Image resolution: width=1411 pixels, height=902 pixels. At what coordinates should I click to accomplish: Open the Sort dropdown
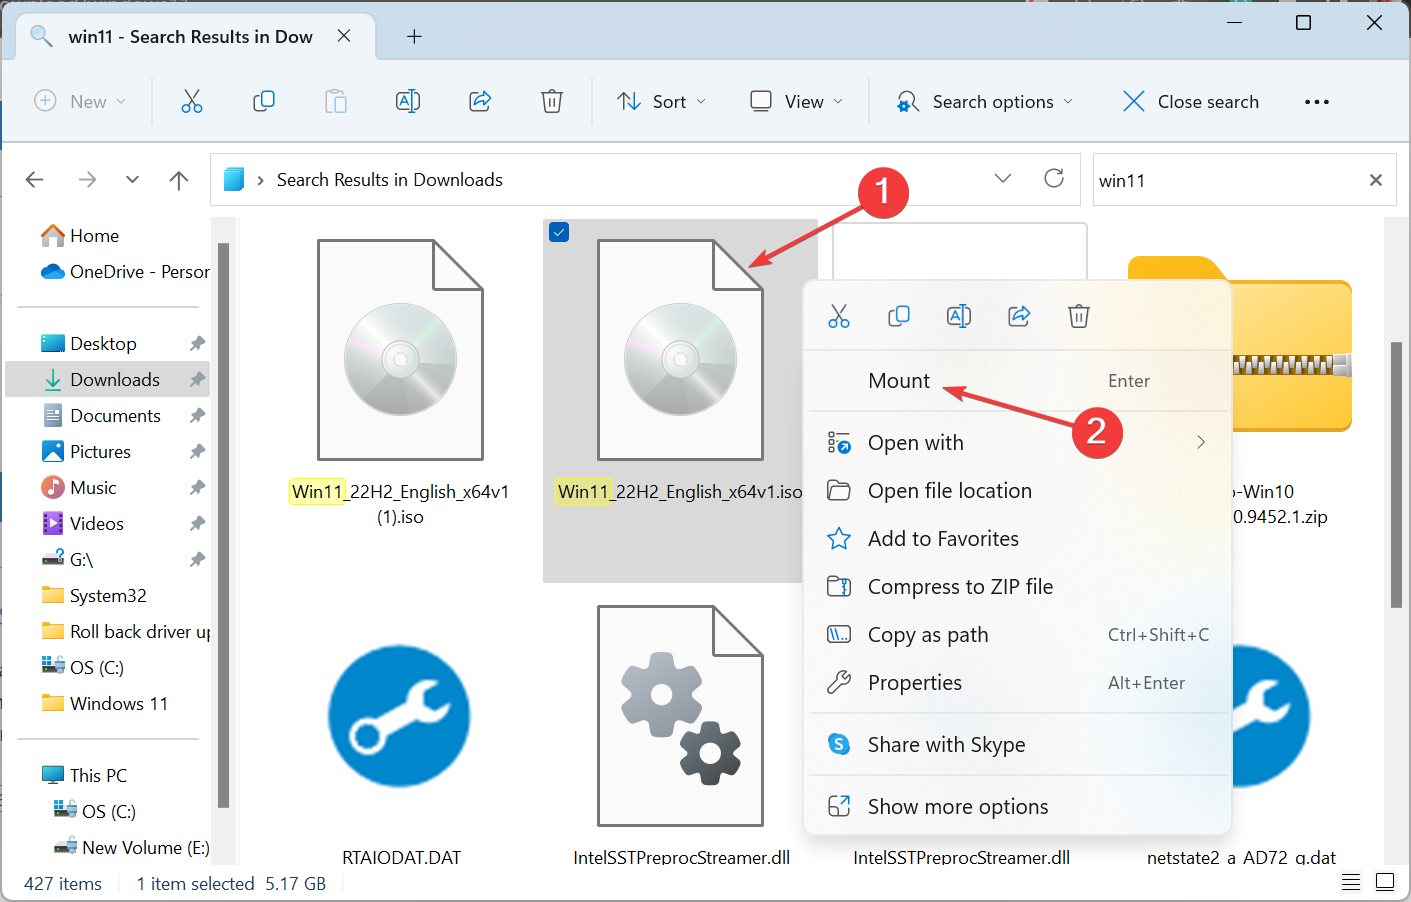click(x=662, y=101)
